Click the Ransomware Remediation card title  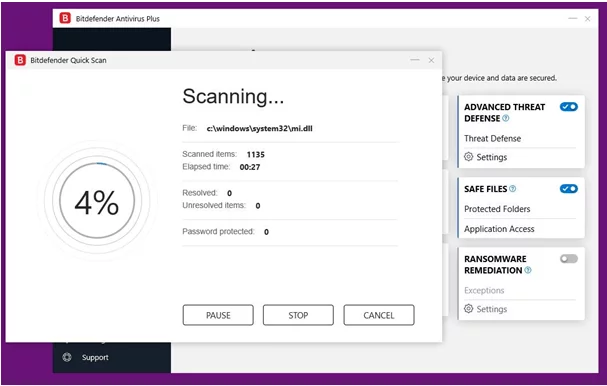click(495, 264)
